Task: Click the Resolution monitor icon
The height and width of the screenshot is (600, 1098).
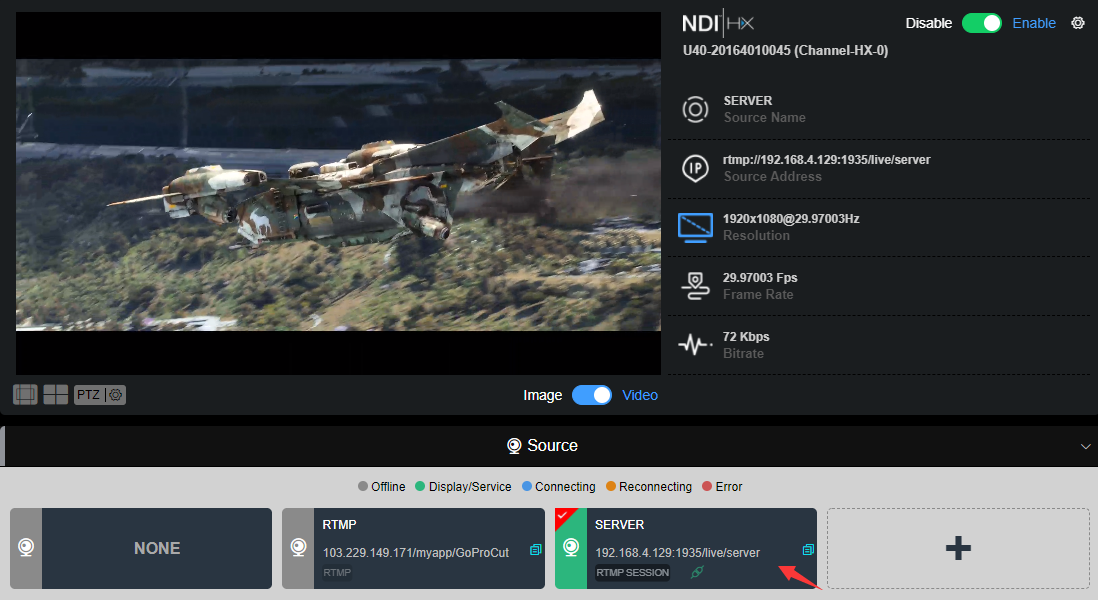Action: tap(695, 228)
